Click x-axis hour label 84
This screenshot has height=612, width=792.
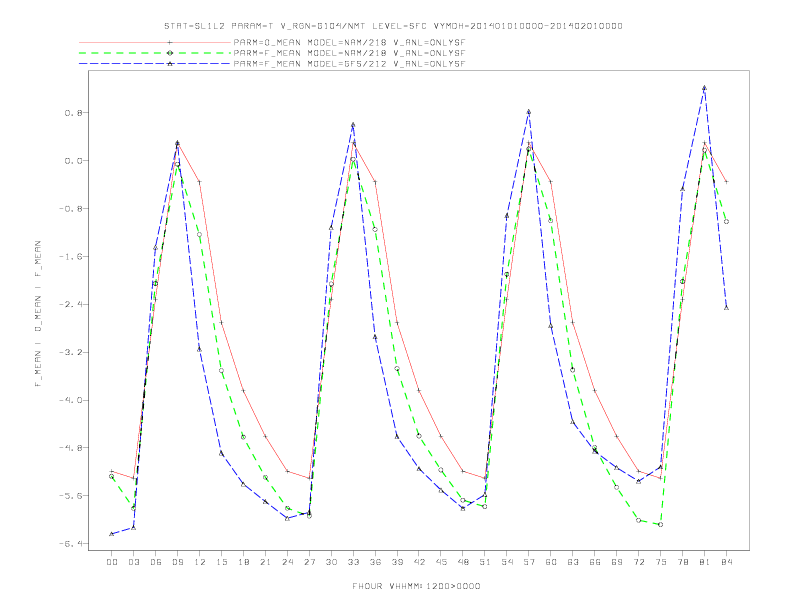click(727, 562)
